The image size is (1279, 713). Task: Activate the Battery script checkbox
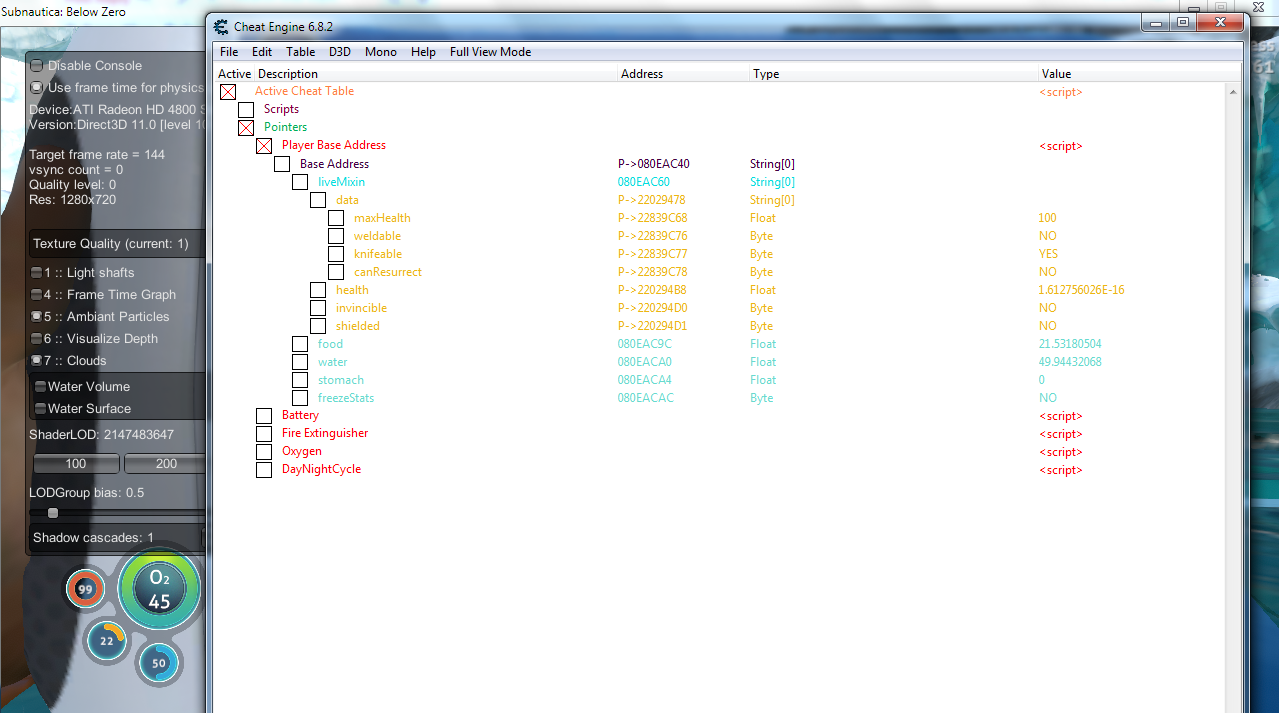pos(264,416)
